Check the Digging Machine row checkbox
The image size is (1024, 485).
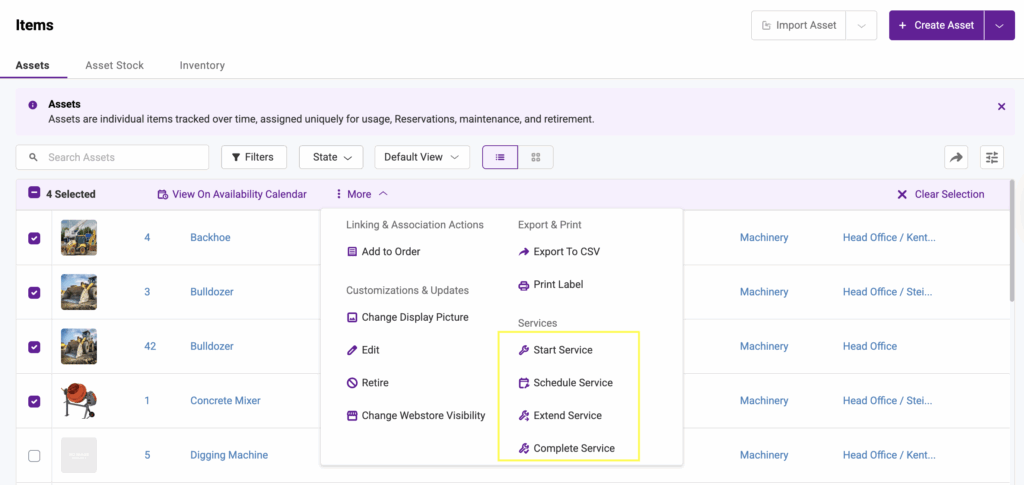click(x=34, y=455)
